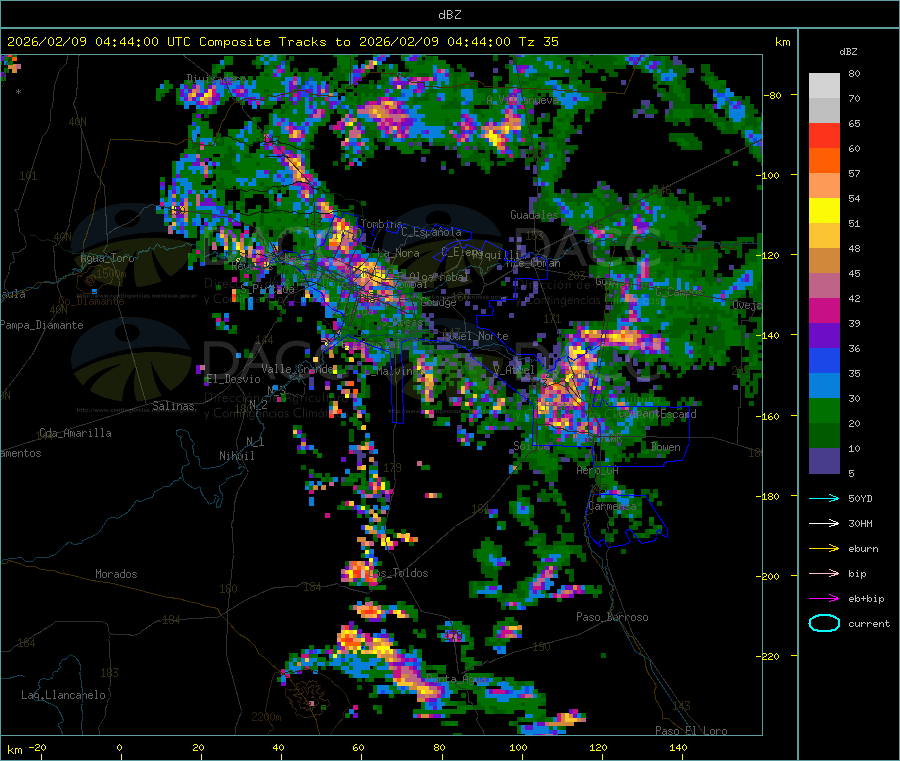Click the -200 km tick on right axis
The height and width of the screenshot is (761, 900).
tap(767, 576)
